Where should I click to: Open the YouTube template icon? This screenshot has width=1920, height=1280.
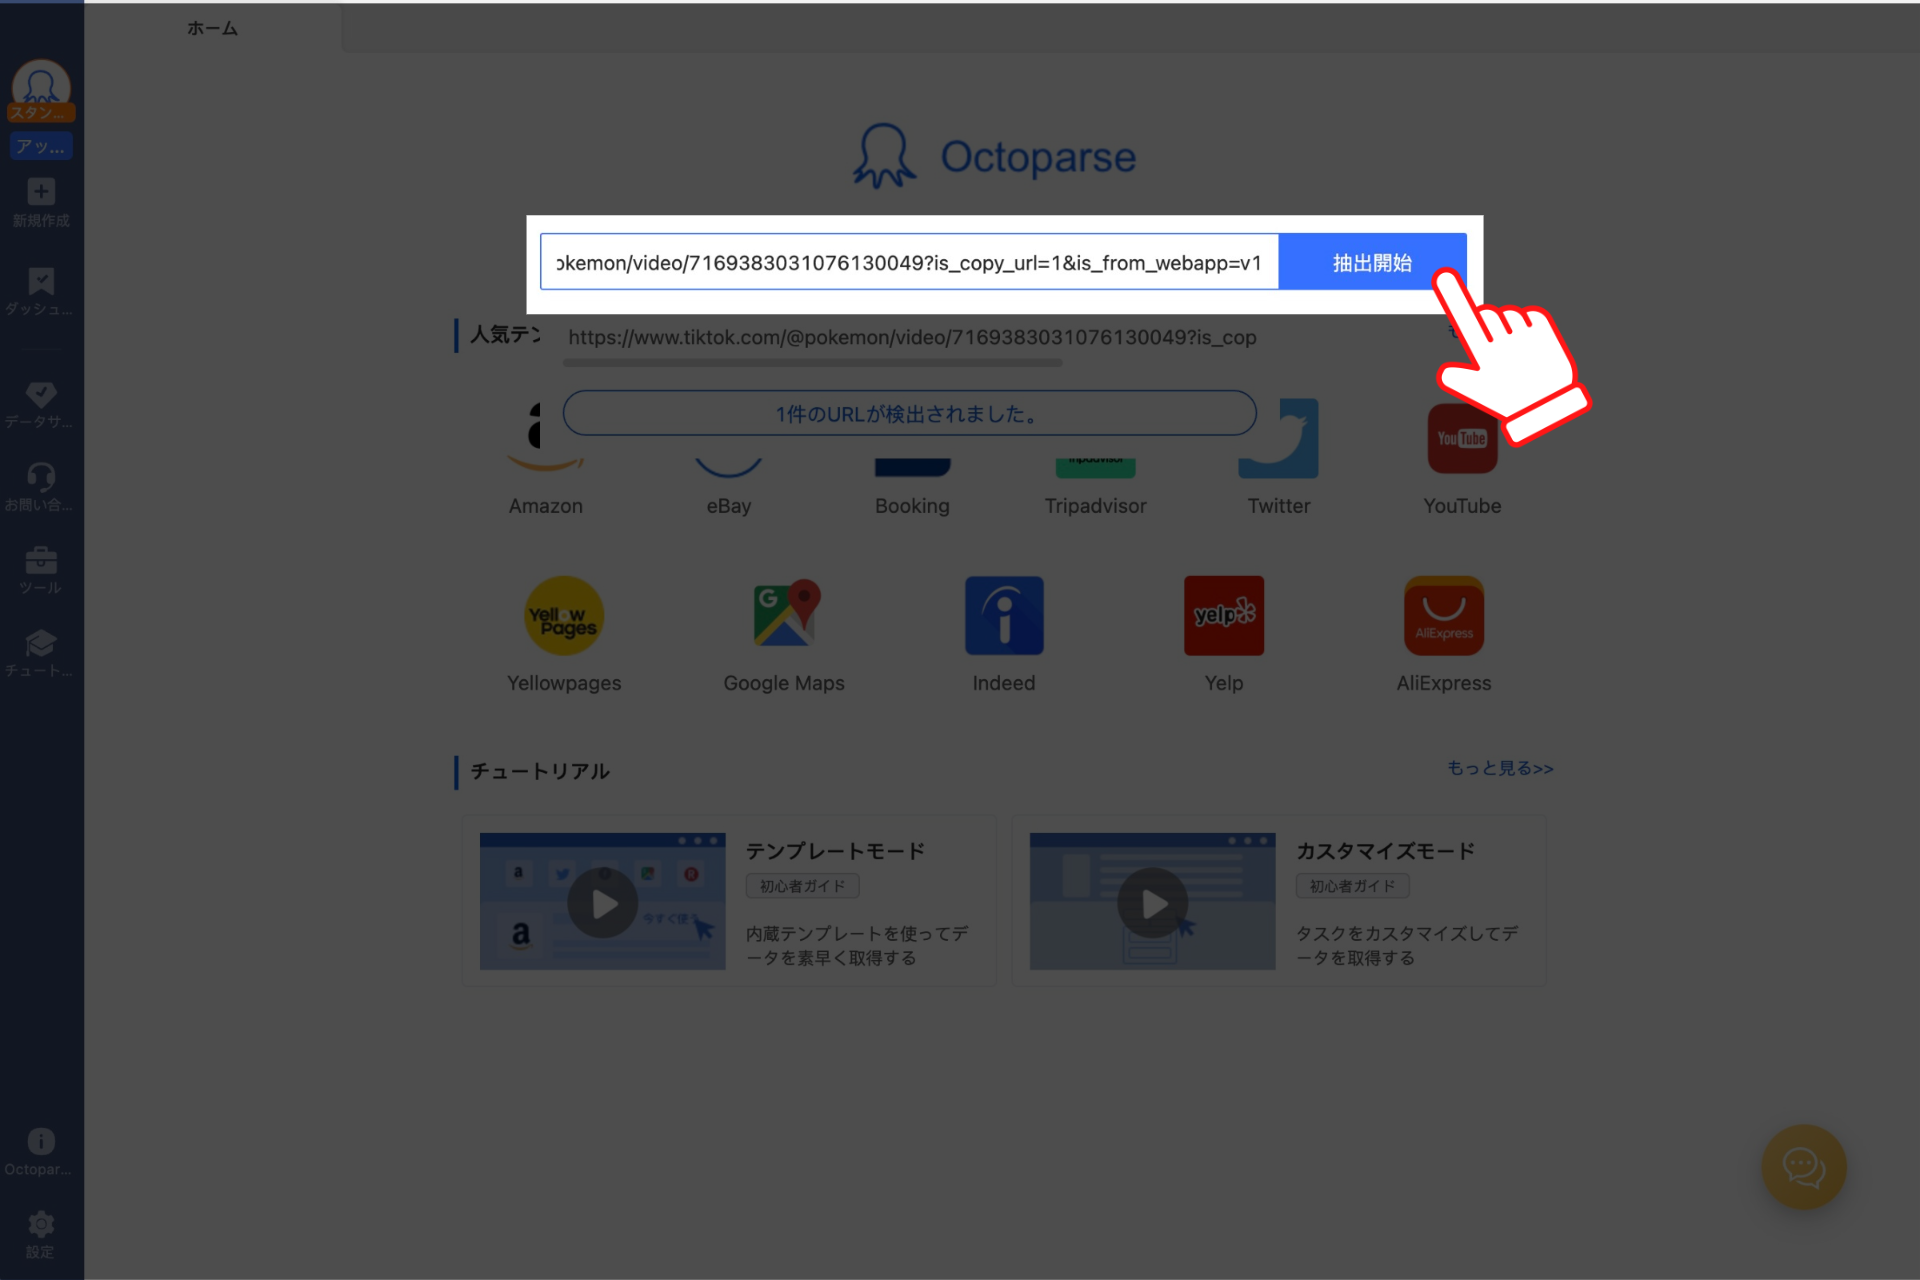(1462, 438)
